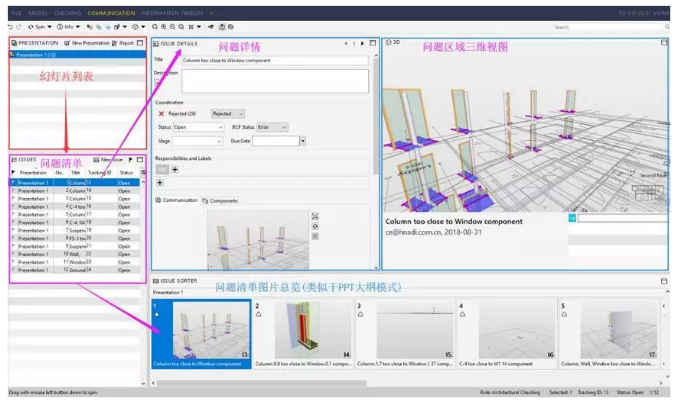Click the paper-plane fly-to icon
The height and width of the screenshot is (409, 675).
click(211, 27)
